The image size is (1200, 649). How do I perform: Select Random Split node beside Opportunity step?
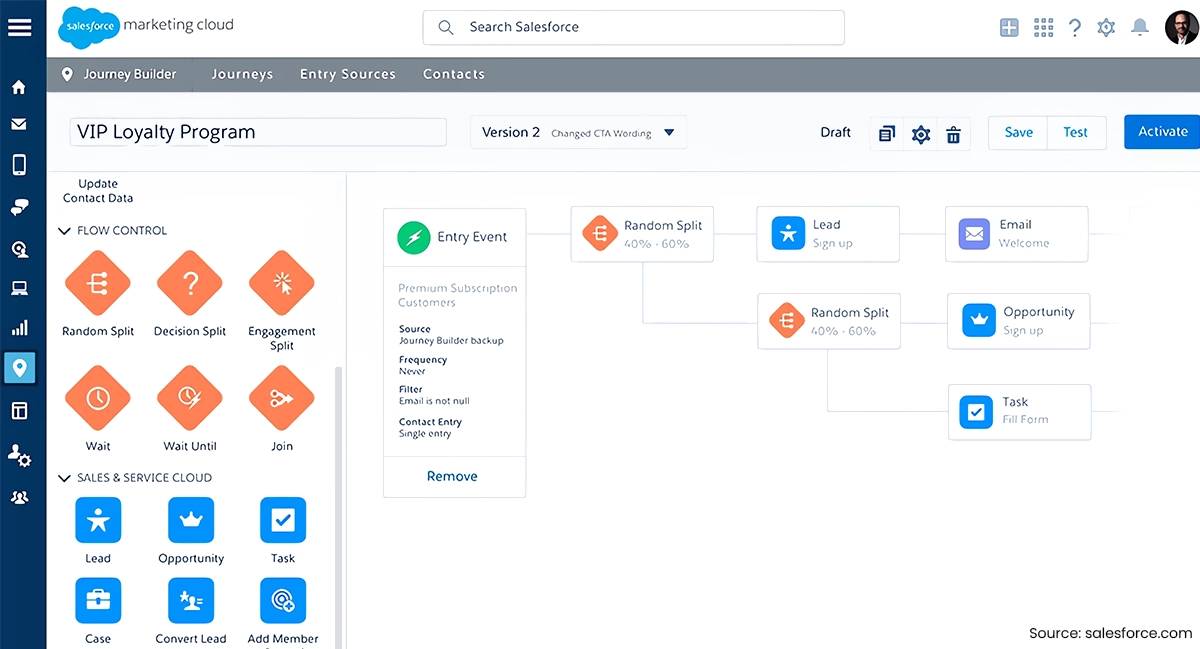pos(829,321)
